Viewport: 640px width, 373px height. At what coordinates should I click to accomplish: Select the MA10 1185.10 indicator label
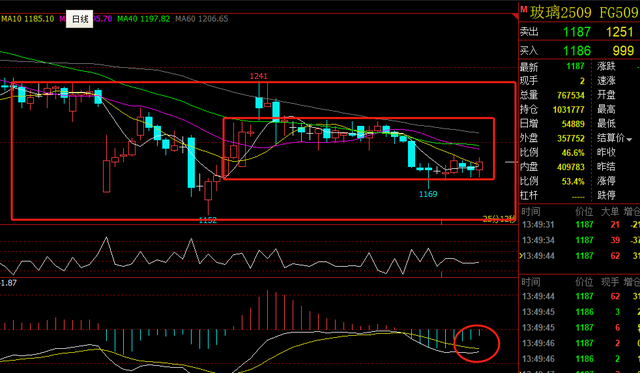click(27, 19)
